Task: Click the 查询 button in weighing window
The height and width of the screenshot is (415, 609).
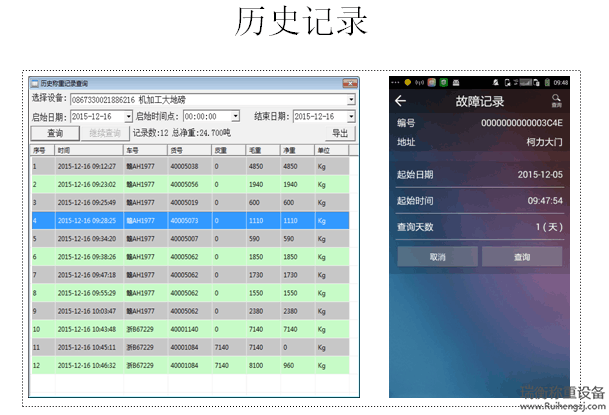Action: tap(55, 134)
